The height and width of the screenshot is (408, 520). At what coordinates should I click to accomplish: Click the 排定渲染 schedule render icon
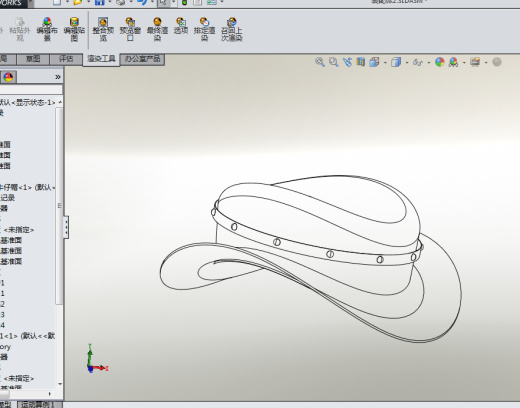pos(204,29)
